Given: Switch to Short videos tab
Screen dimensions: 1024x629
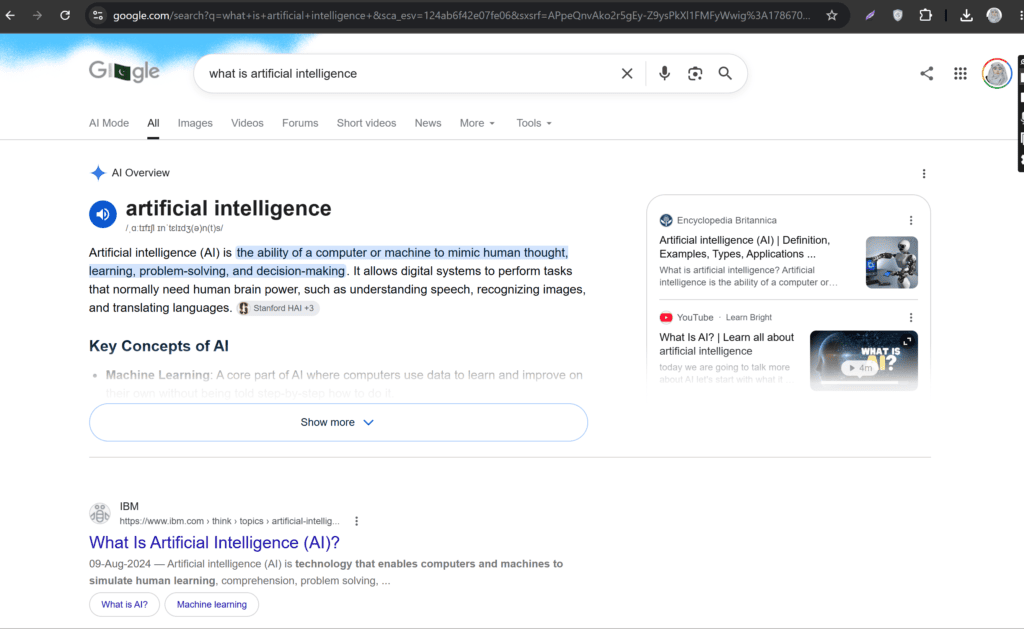Looking at the screenshot, I should [366, 123].
